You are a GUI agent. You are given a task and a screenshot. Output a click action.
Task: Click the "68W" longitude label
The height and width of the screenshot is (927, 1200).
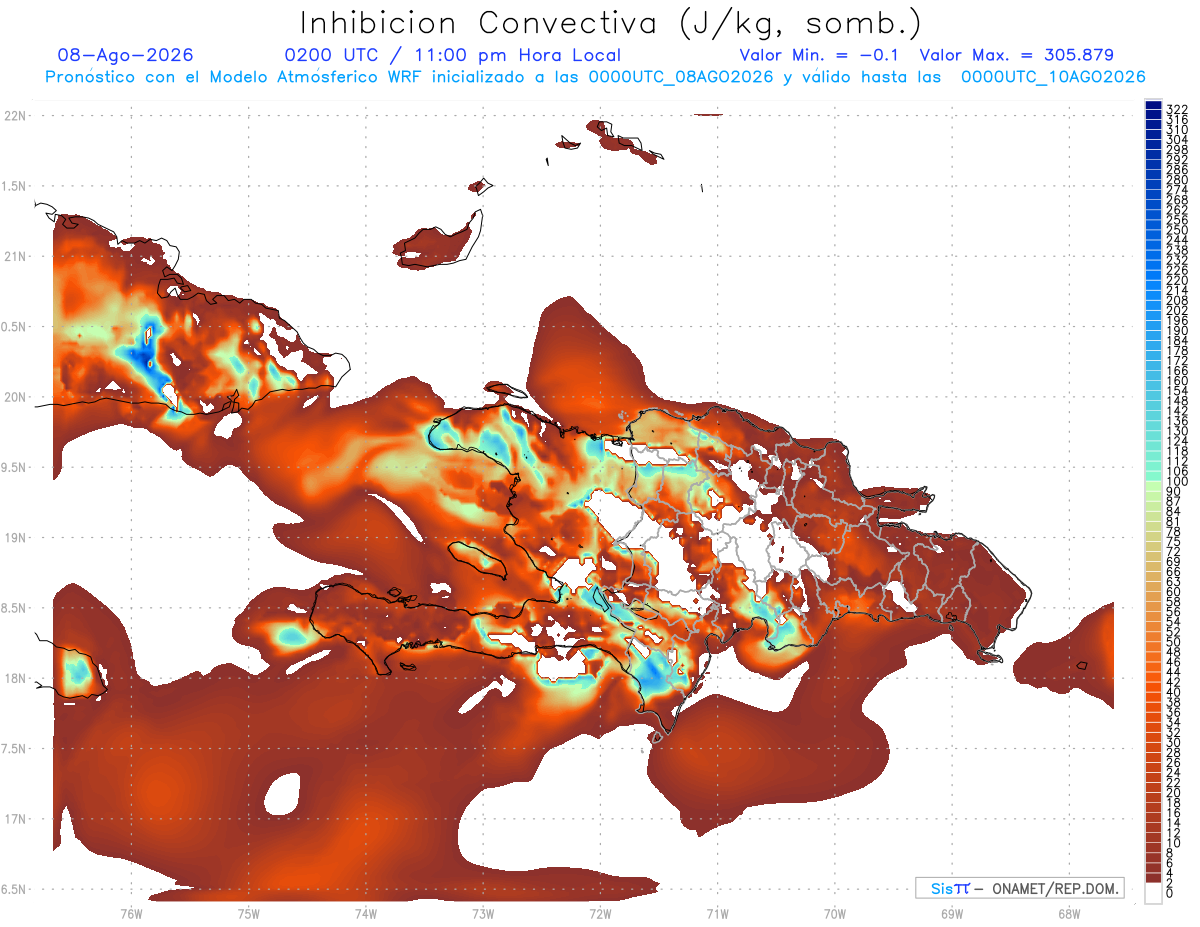(1068, 913)
